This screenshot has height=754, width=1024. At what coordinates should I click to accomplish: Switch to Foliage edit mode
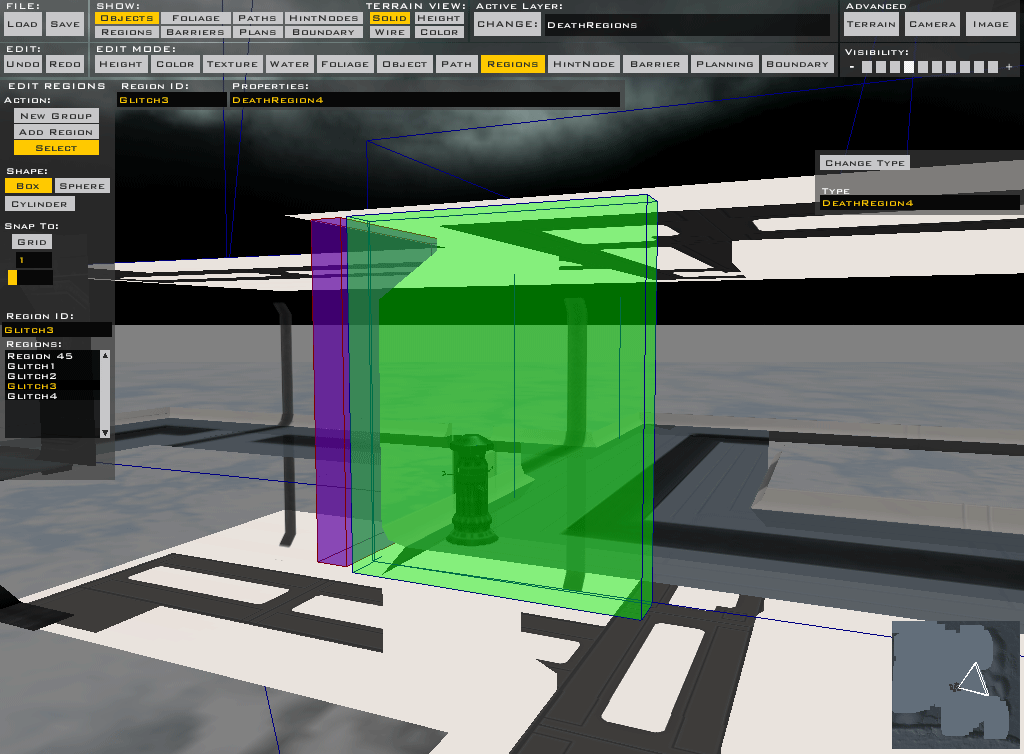(x=345, y=64)
